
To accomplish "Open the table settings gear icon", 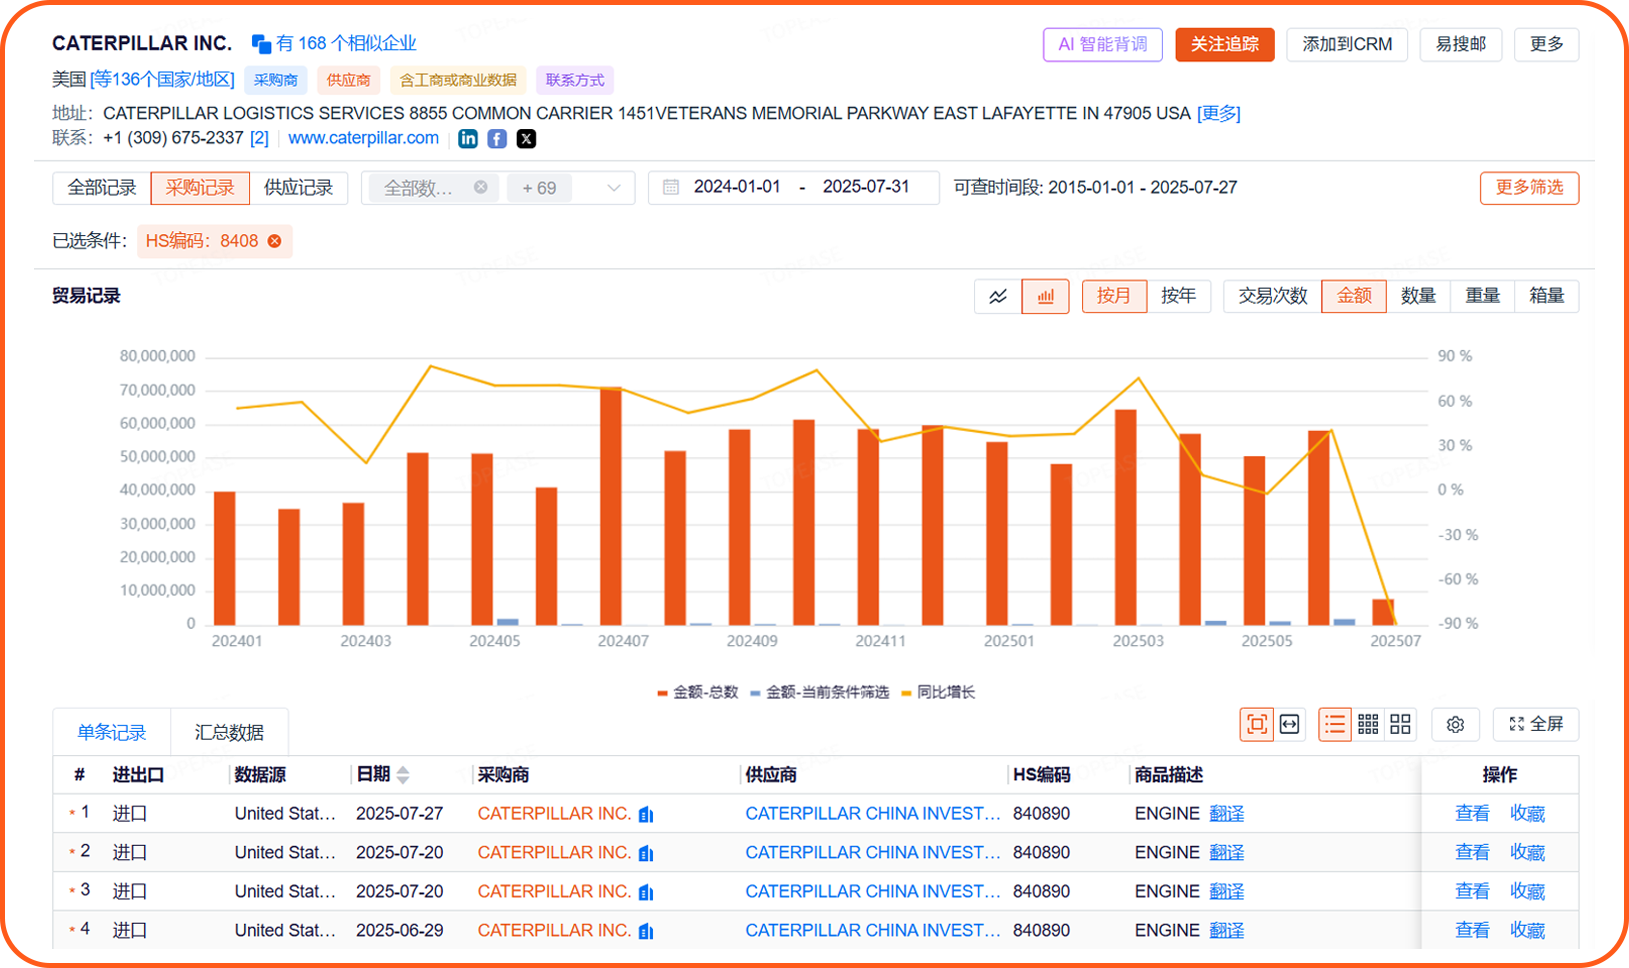I will click(x=1455, y=724).
